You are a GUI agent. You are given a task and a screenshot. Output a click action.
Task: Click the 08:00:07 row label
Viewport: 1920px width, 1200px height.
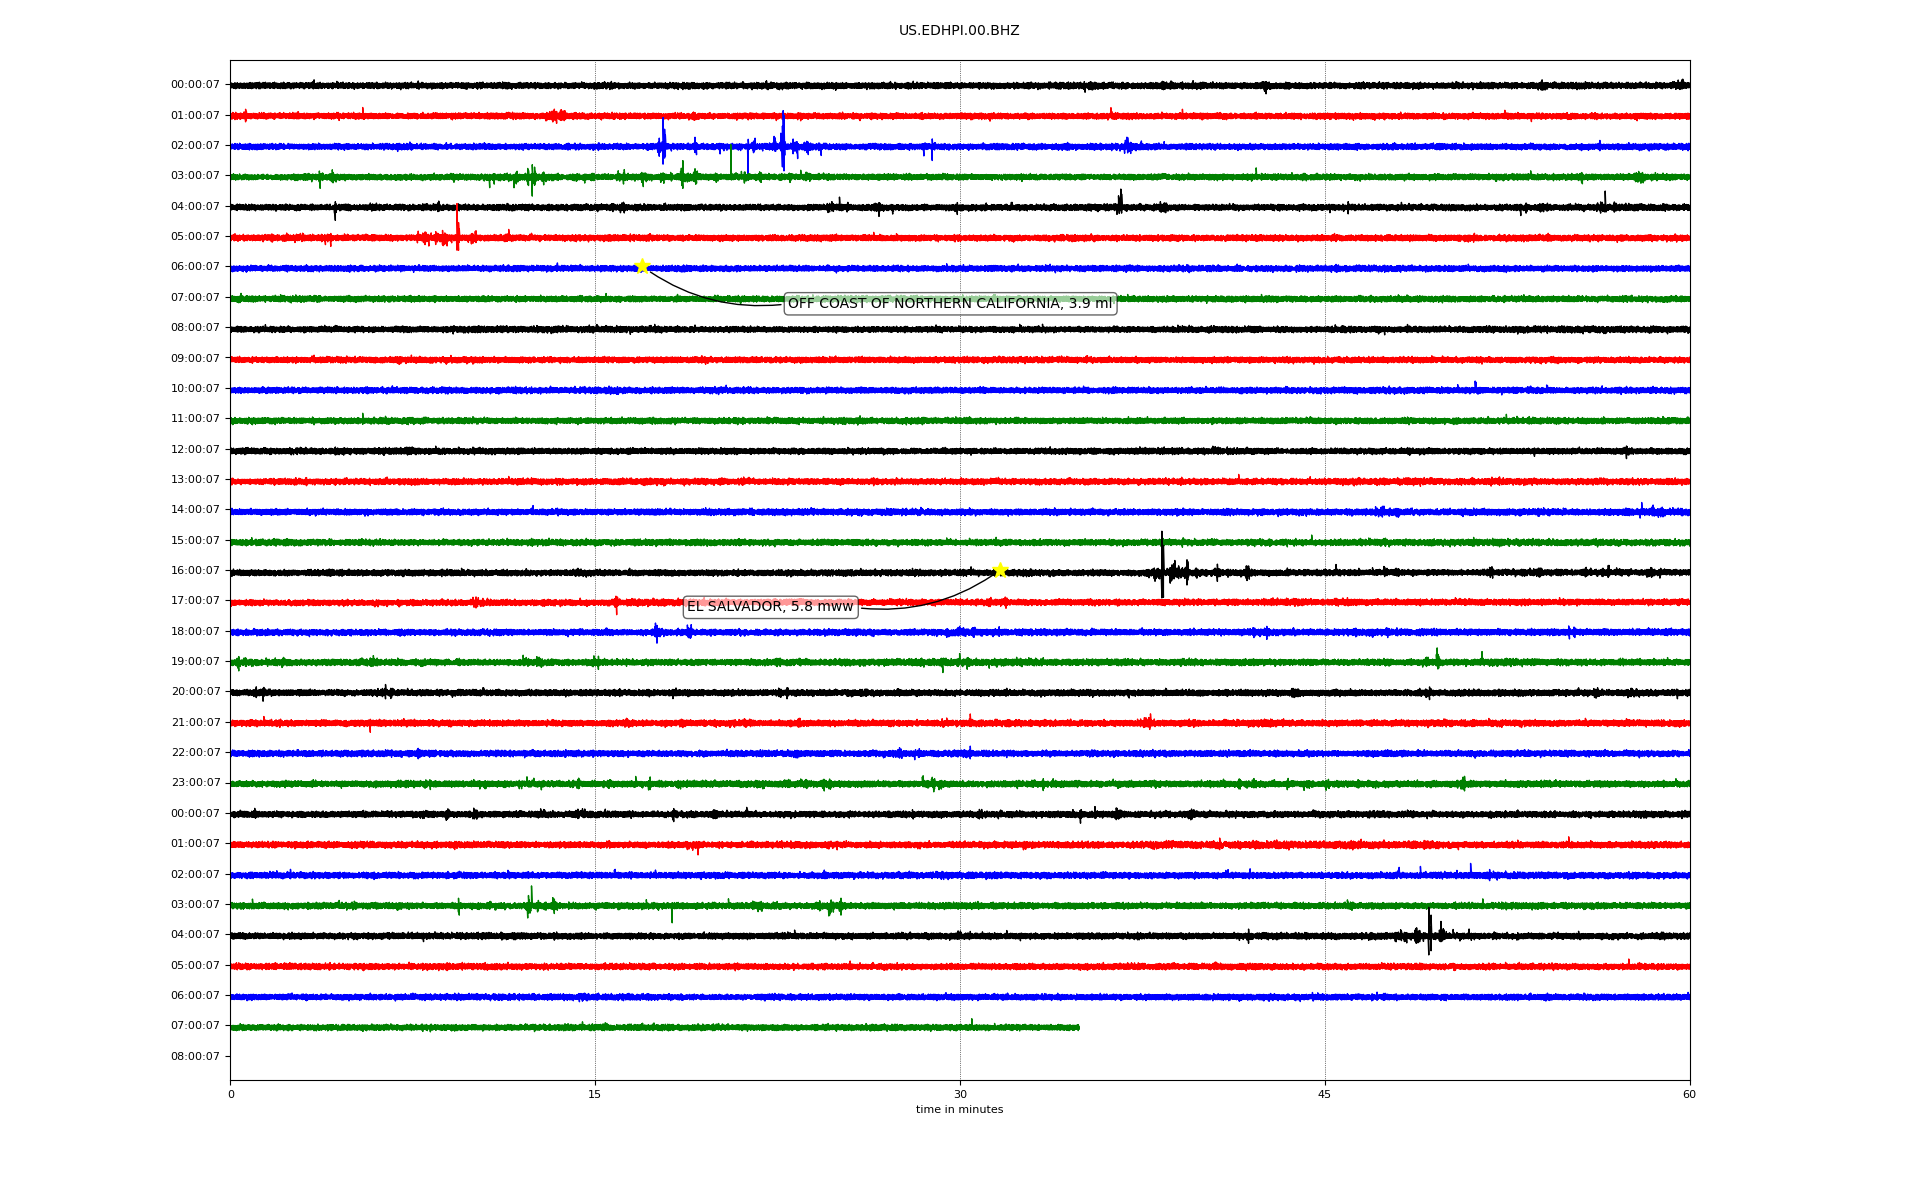pyautogui.click(x=195, y=328)
